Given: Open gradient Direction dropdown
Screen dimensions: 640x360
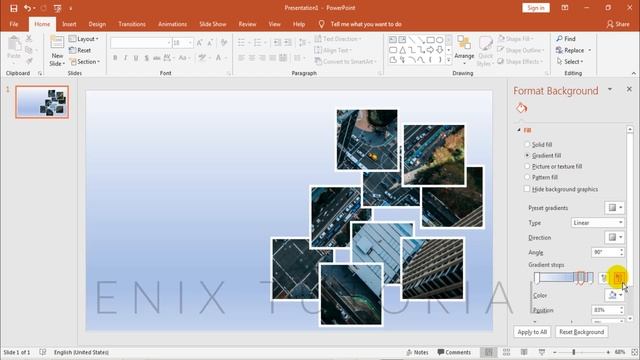Looking at the screenshot, I should point(614,237).
